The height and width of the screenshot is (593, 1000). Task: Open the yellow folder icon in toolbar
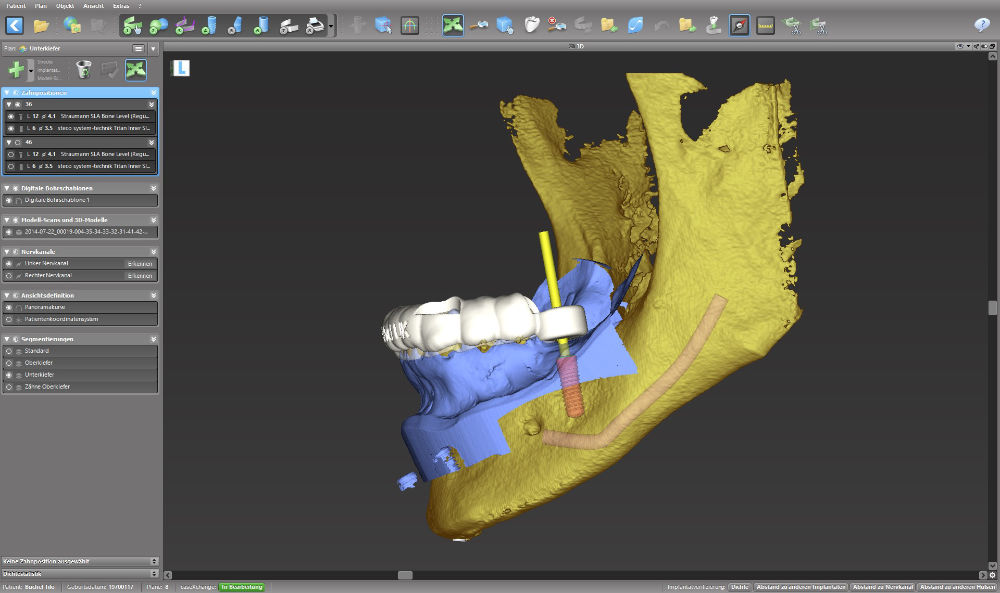(41, 26)
